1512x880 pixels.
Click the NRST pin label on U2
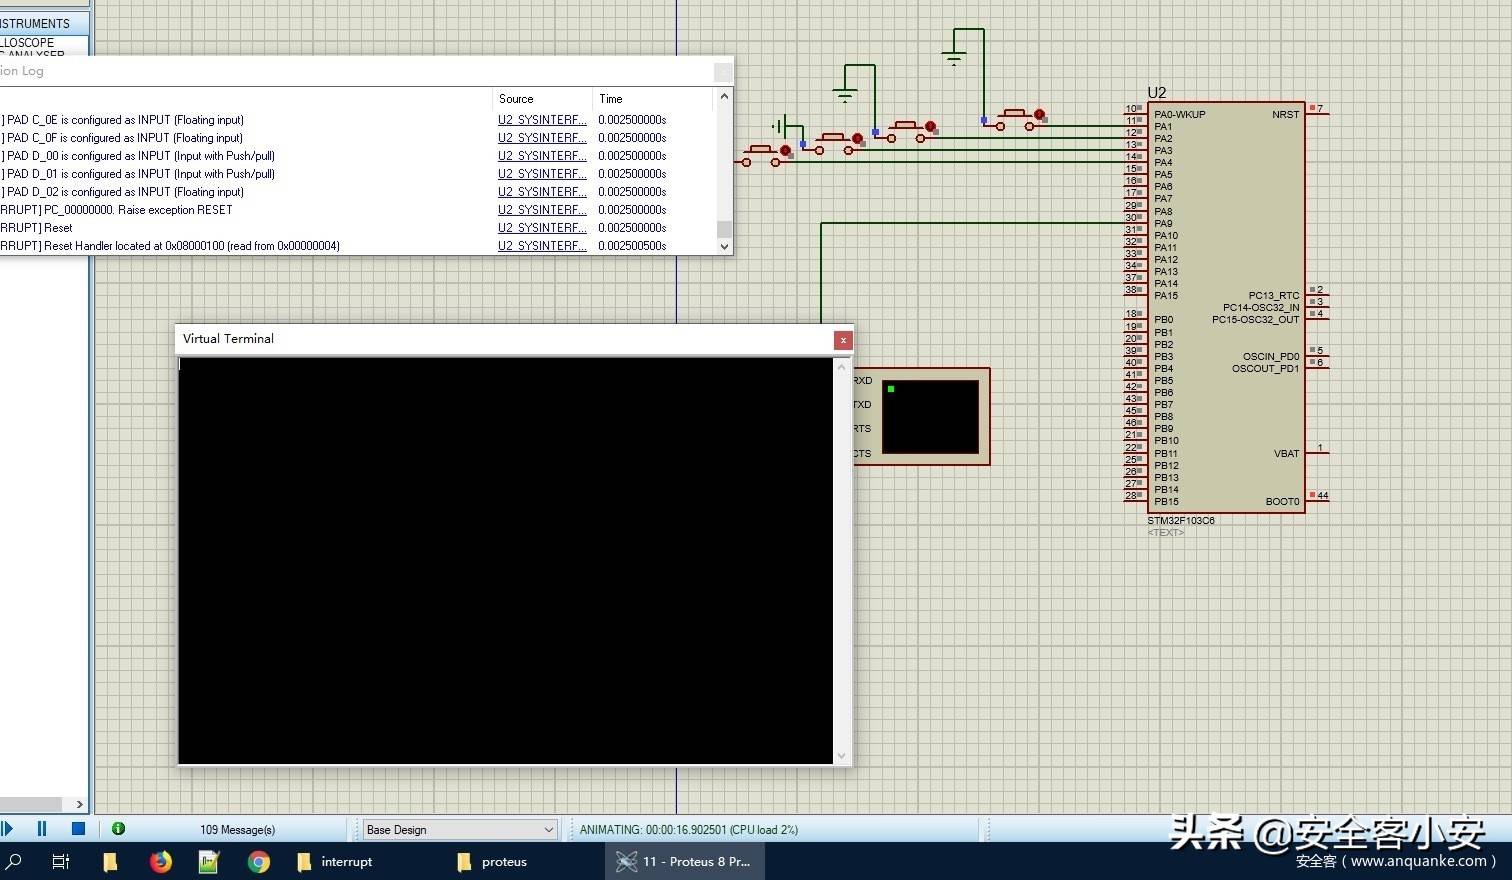(1285, 114)
